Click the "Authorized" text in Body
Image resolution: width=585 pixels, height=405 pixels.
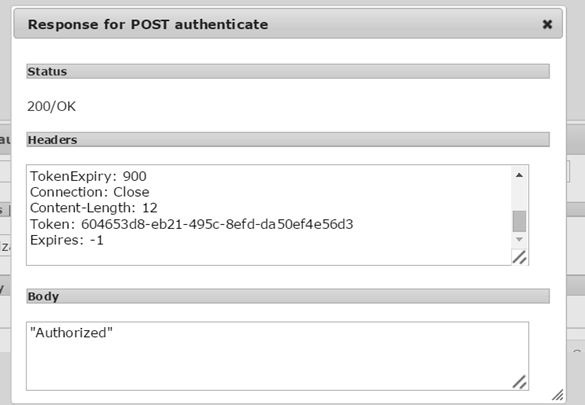point(71,333)
